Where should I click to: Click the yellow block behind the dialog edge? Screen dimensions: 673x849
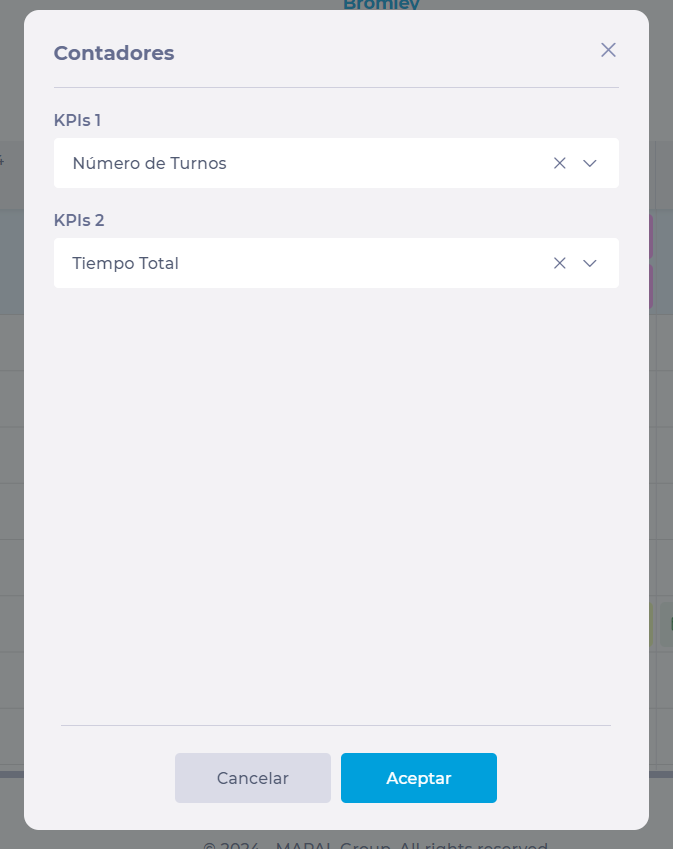click(651, 622)
